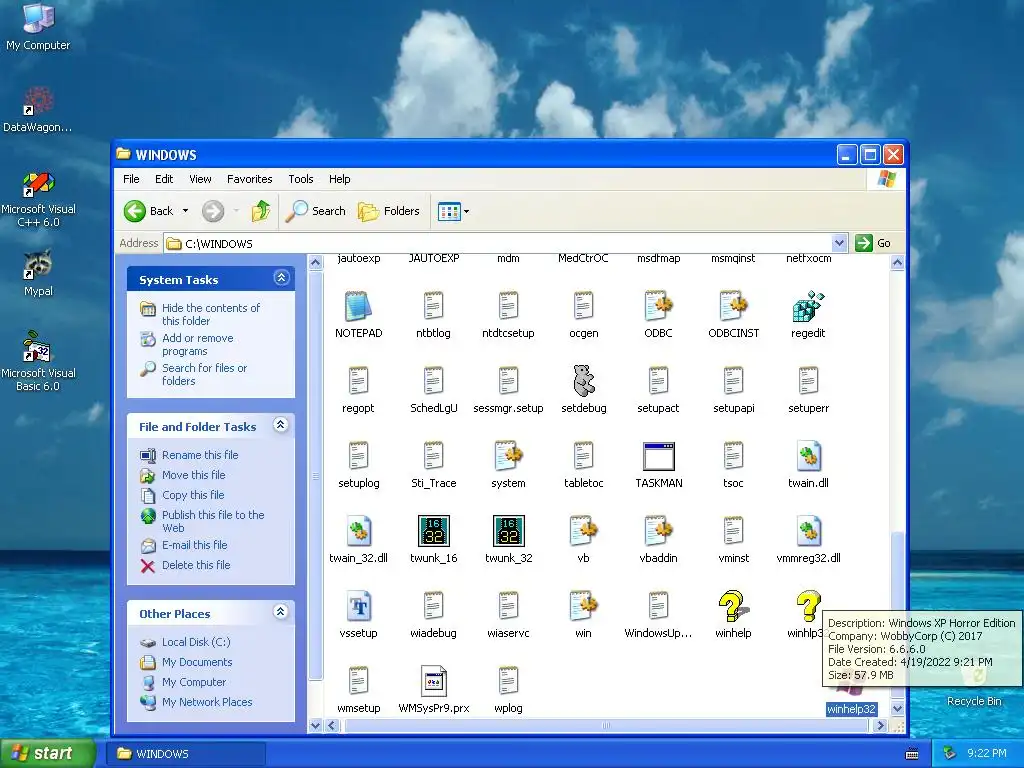Go to My Network Places link
This screenshot has height=768, width=1024.
tap(206, 702)
